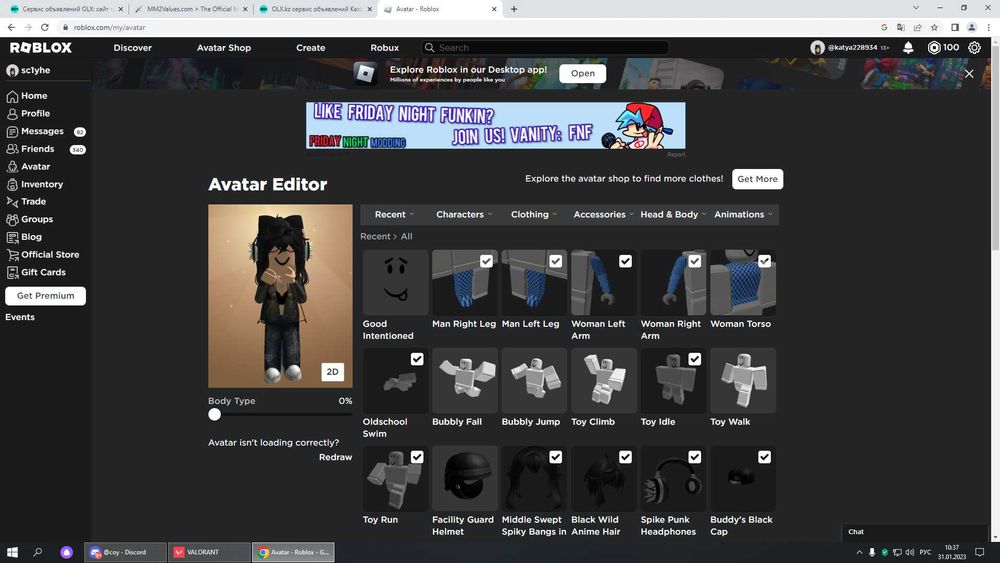This screenshot has width=1000, height=563.
Task: Uncheck the Man Right Leg item
Action: click(x=486, y=261)
